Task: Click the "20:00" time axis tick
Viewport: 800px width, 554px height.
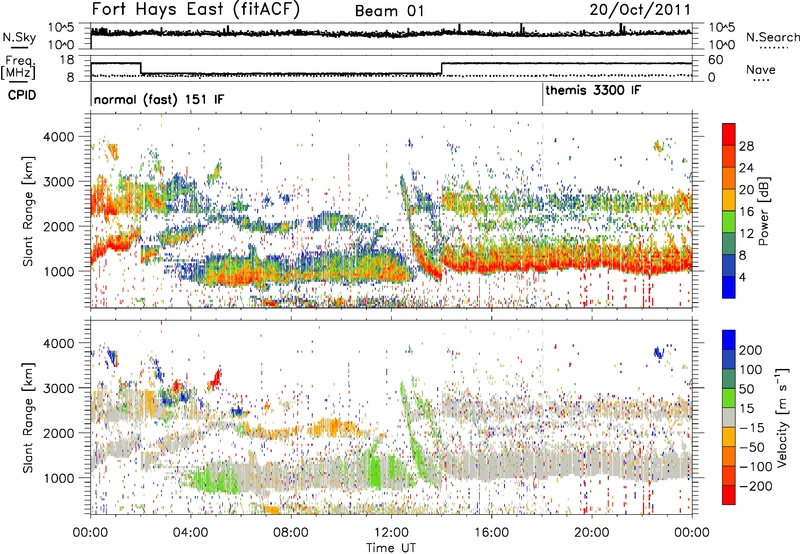Action: (x=591, y=533)
